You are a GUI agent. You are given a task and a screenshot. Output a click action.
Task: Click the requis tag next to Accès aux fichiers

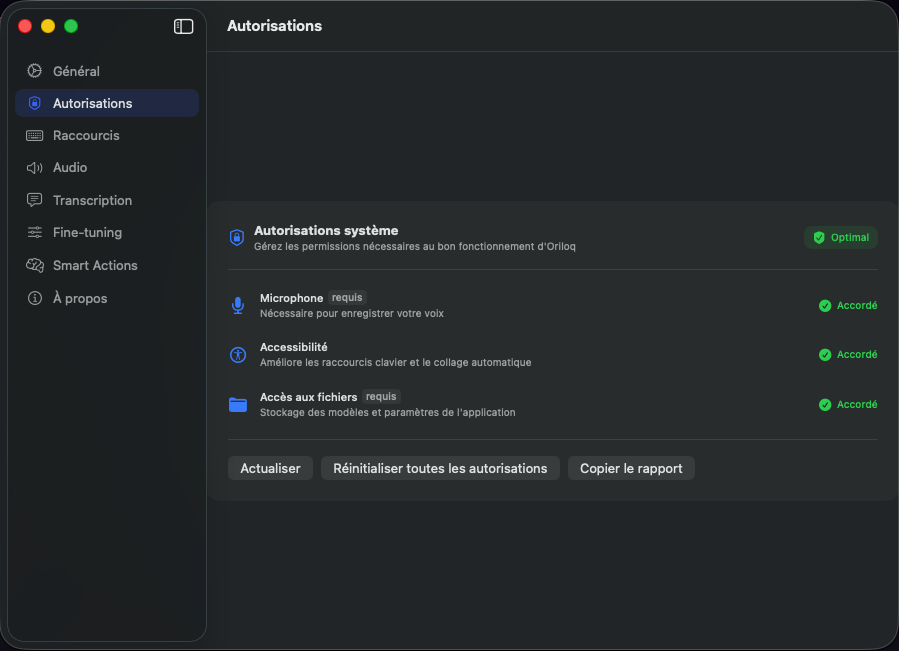[x=381, y=396]
